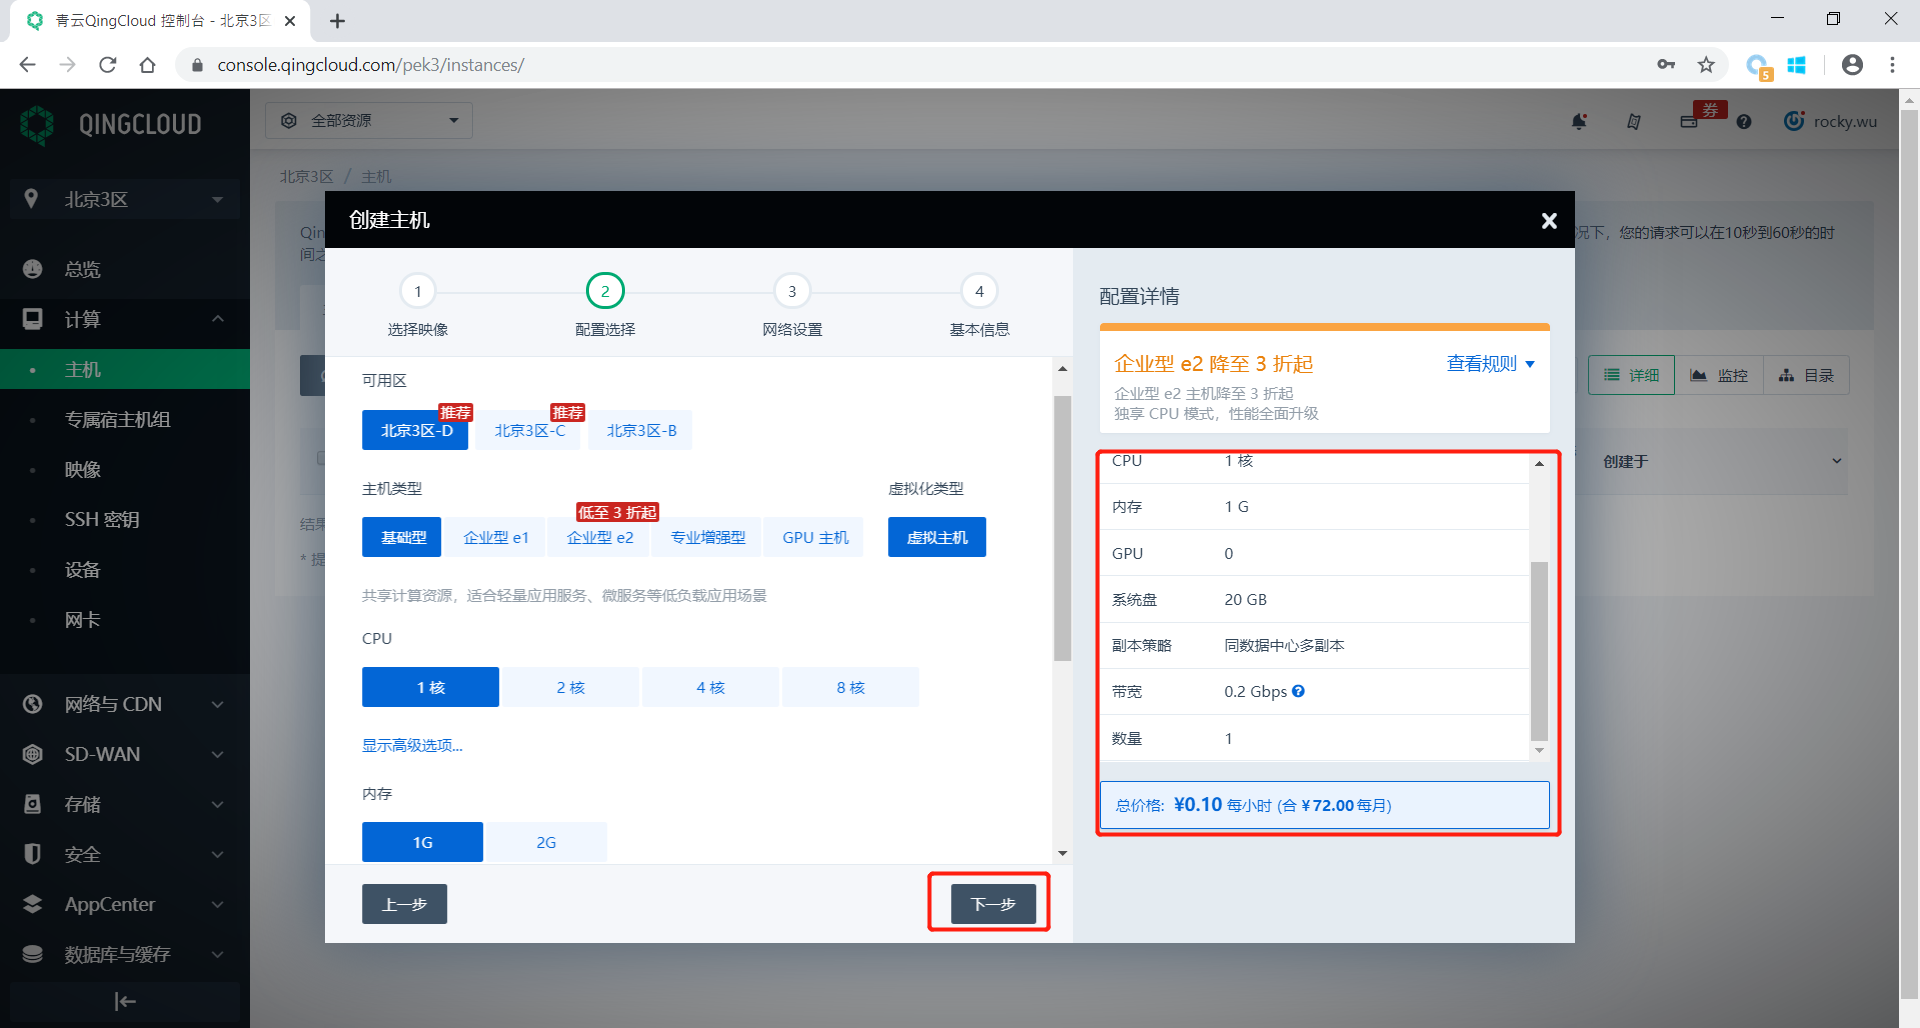Select 2G memory option
1920x1028 pixels.
(546, 842)
